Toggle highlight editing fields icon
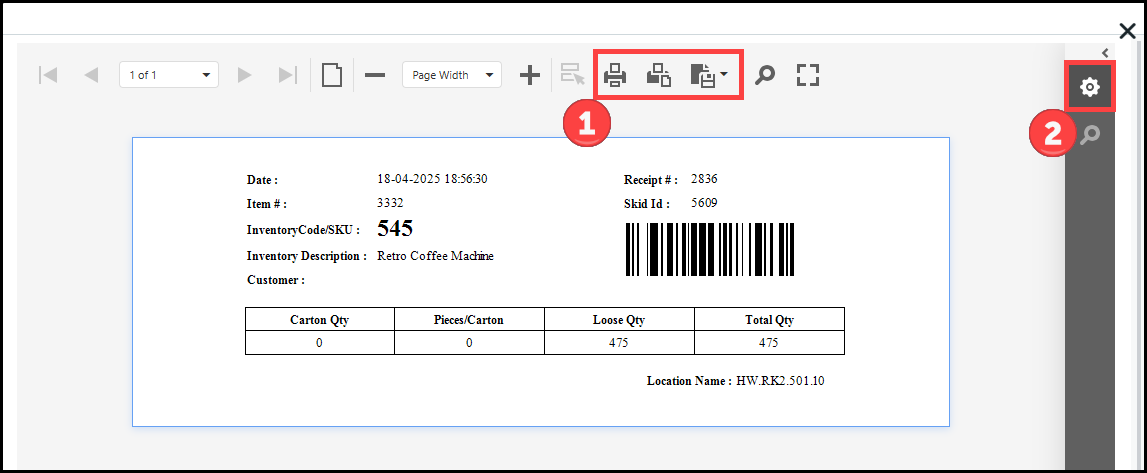 coord(573,75)
